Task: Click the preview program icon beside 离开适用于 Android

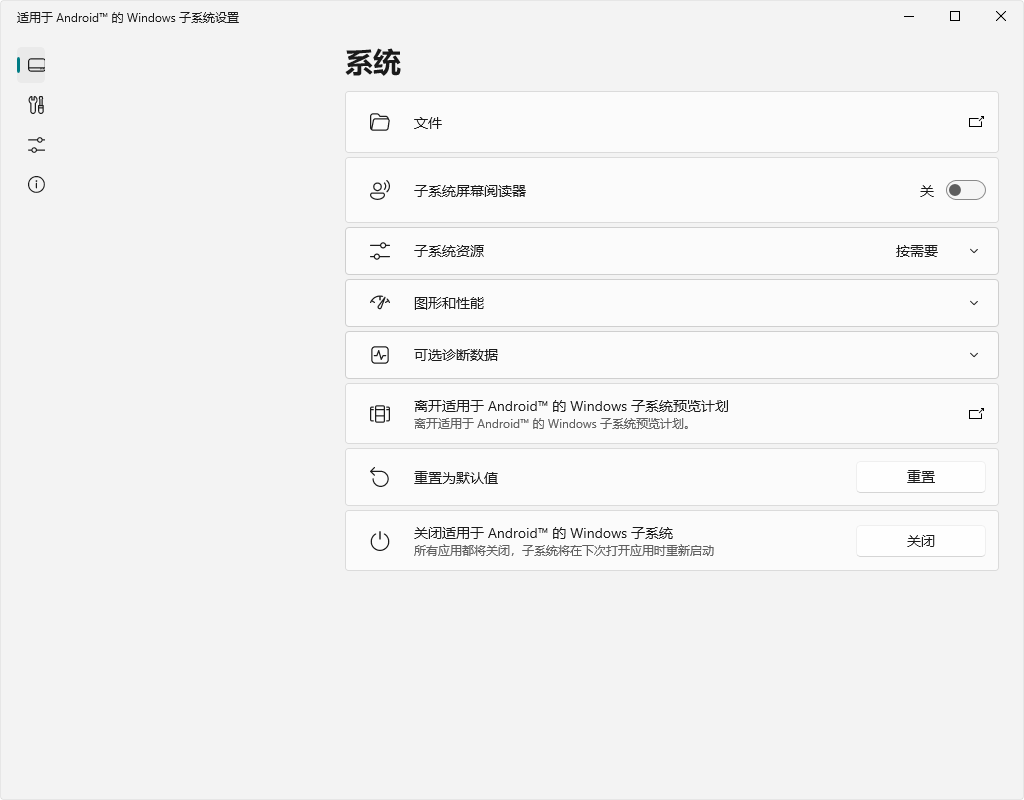Action: tap(379, 414)
